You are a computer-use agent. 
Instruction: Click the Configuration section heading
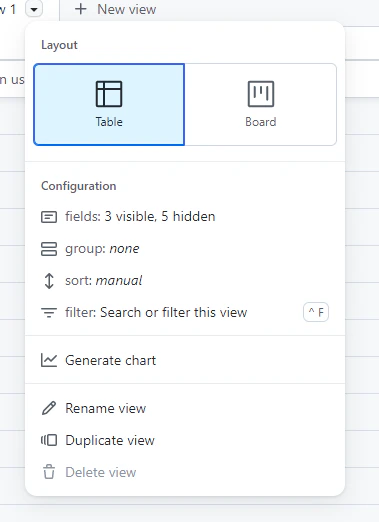[79, 186]
